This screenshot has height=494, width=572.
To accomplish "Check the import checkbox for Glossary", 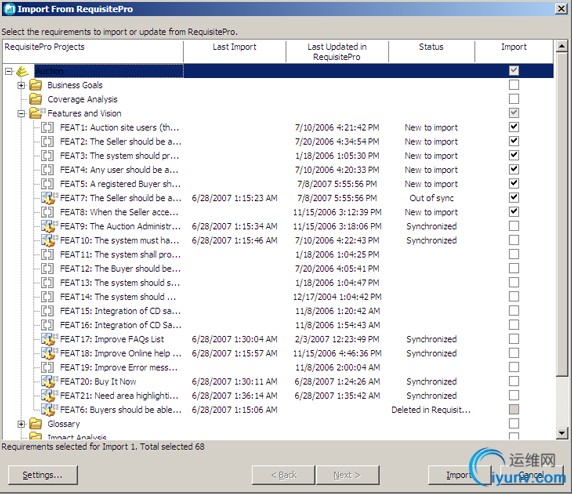I will 514,424.
